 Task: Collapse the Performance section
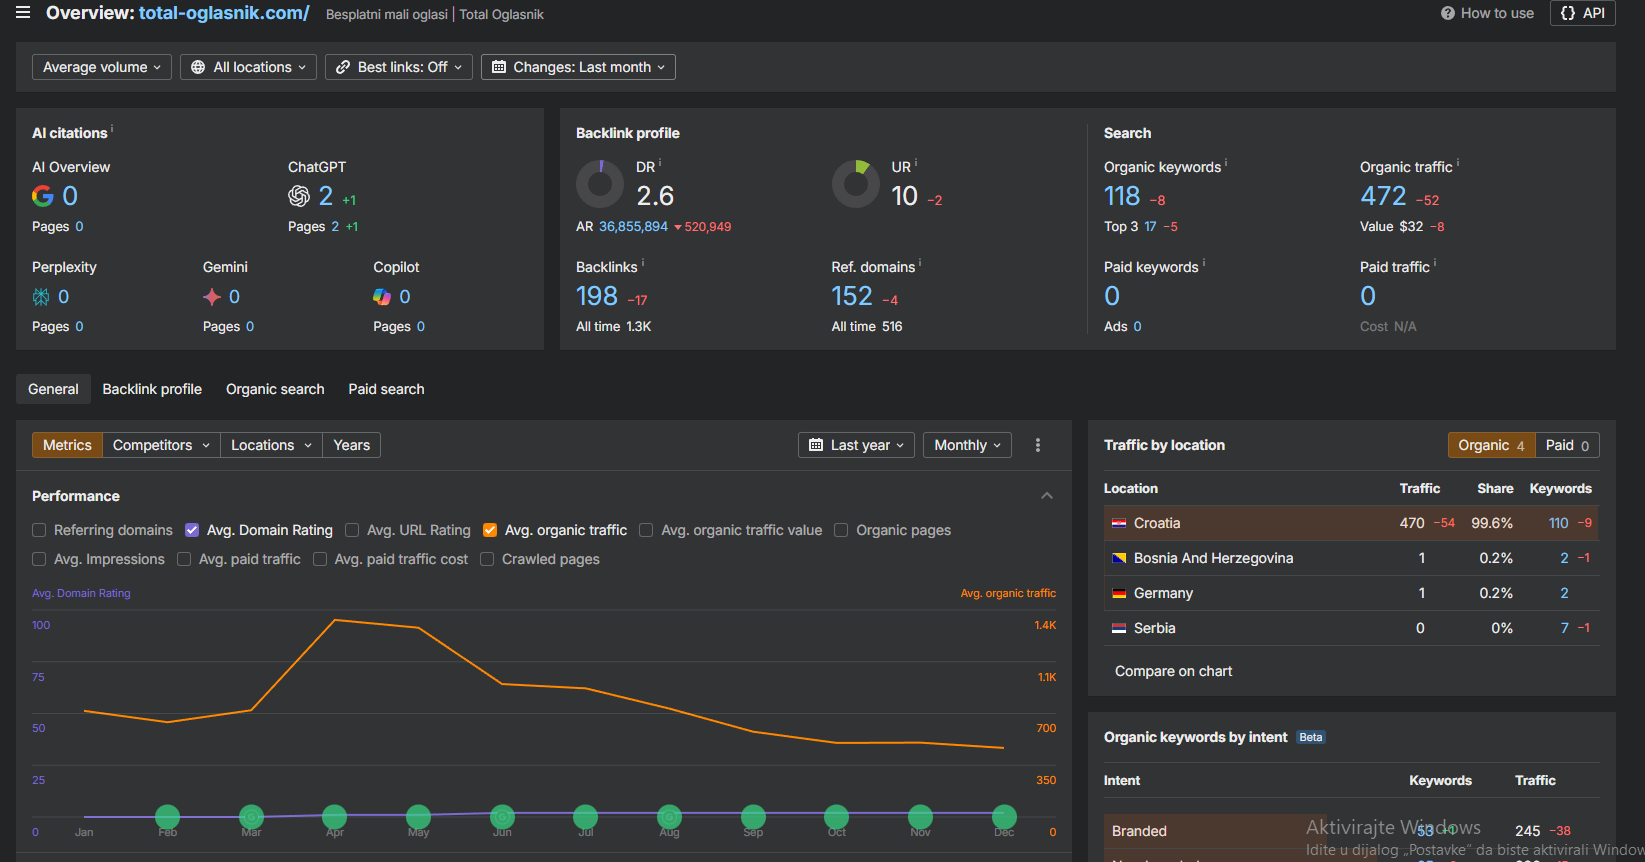(x=1047, y=496)
